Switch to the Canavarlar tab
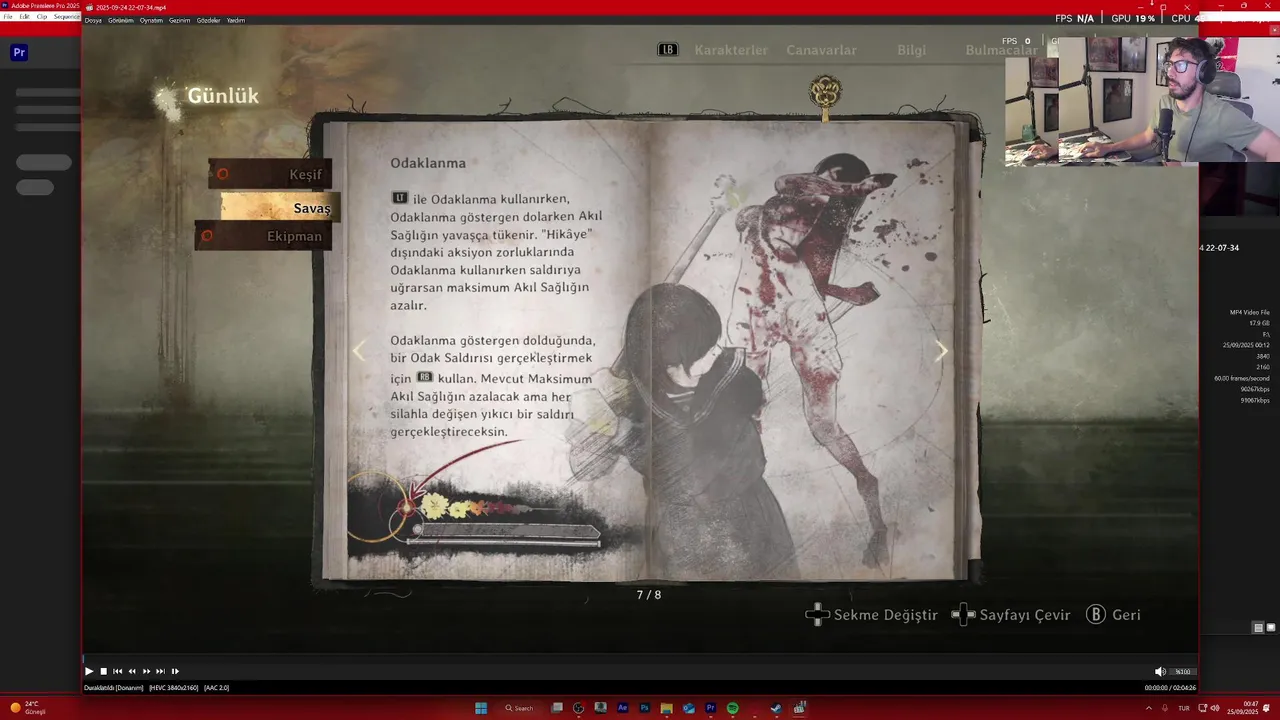The height and width of the screenshot is (720, 1280). [x=821, y=50]
